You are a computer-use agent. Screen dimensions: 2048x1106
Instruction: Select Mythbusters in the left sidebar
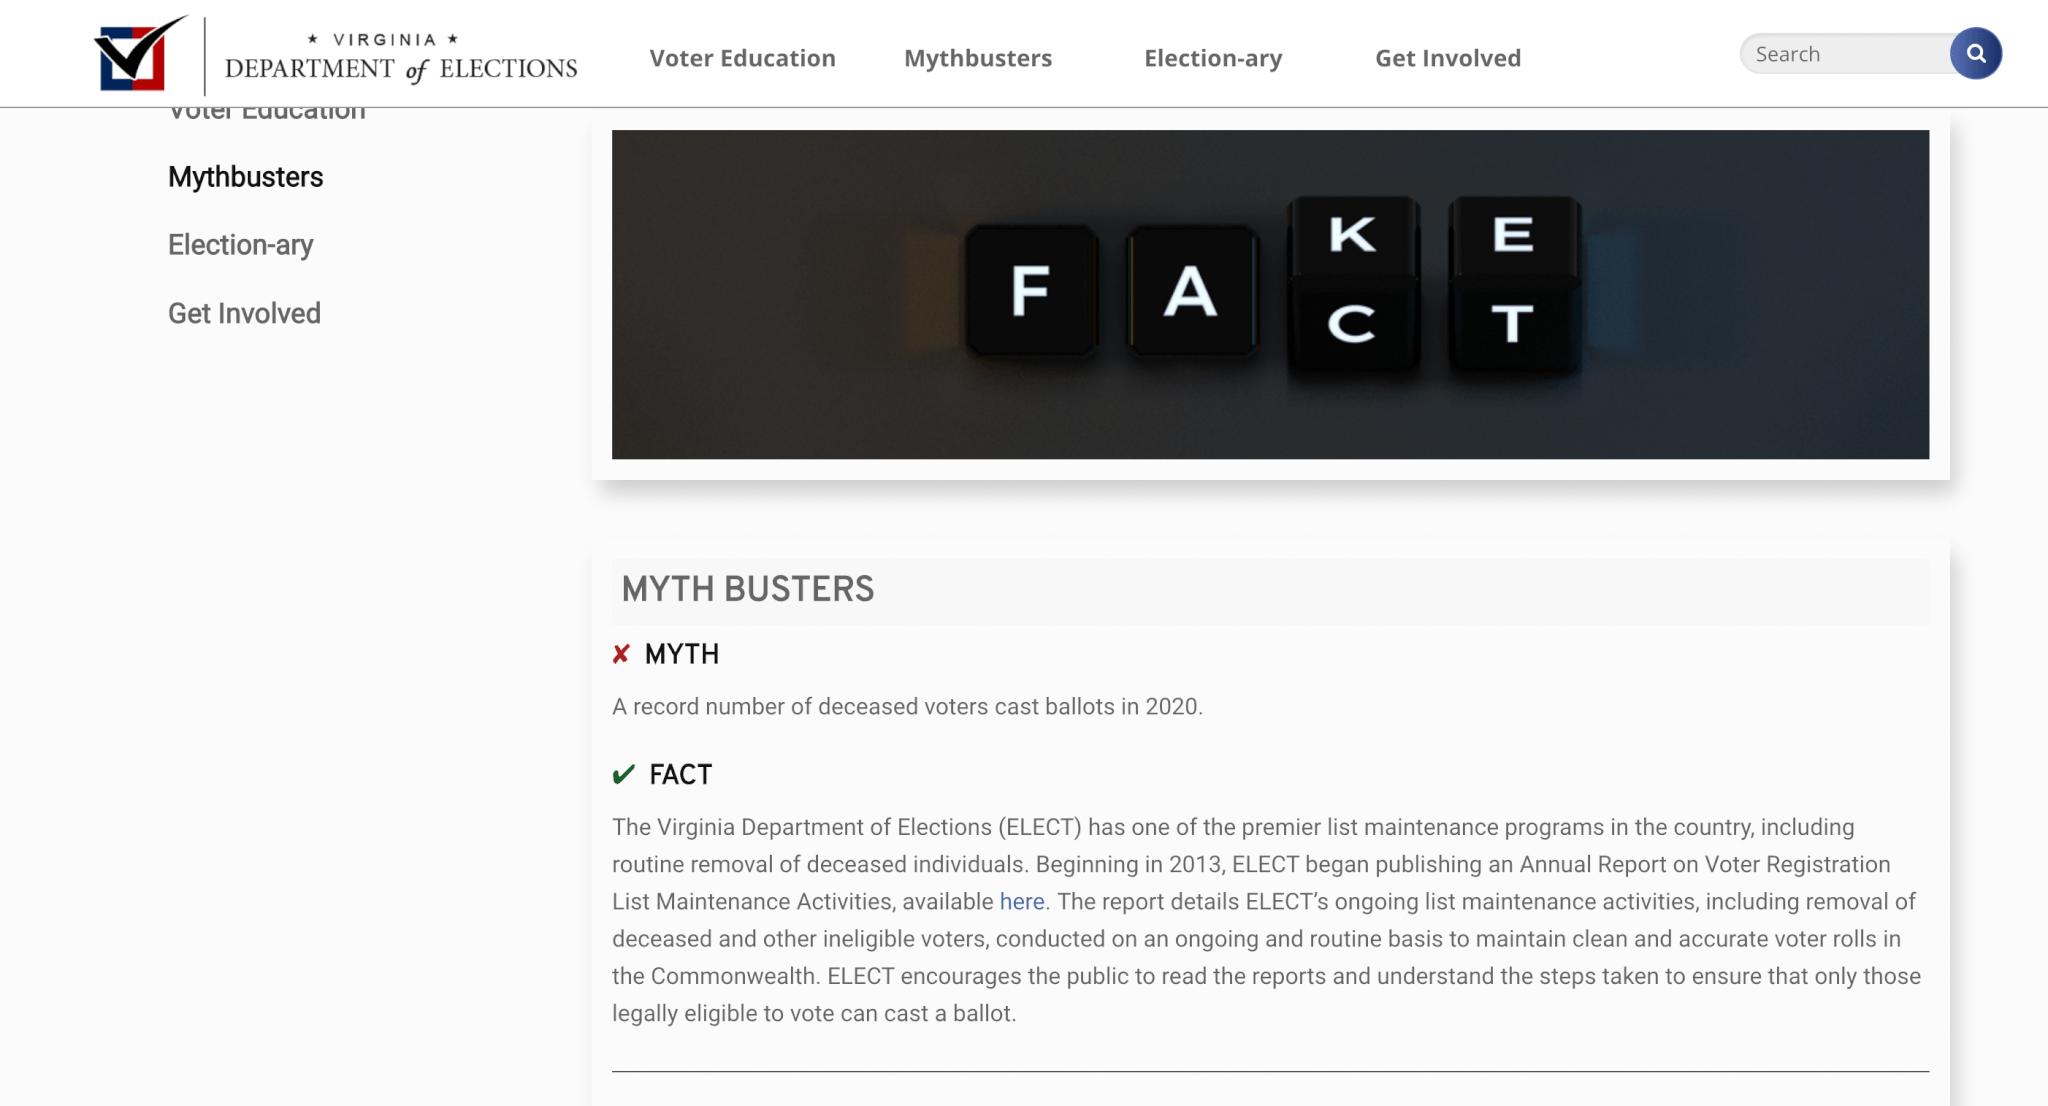pos(245,177)
